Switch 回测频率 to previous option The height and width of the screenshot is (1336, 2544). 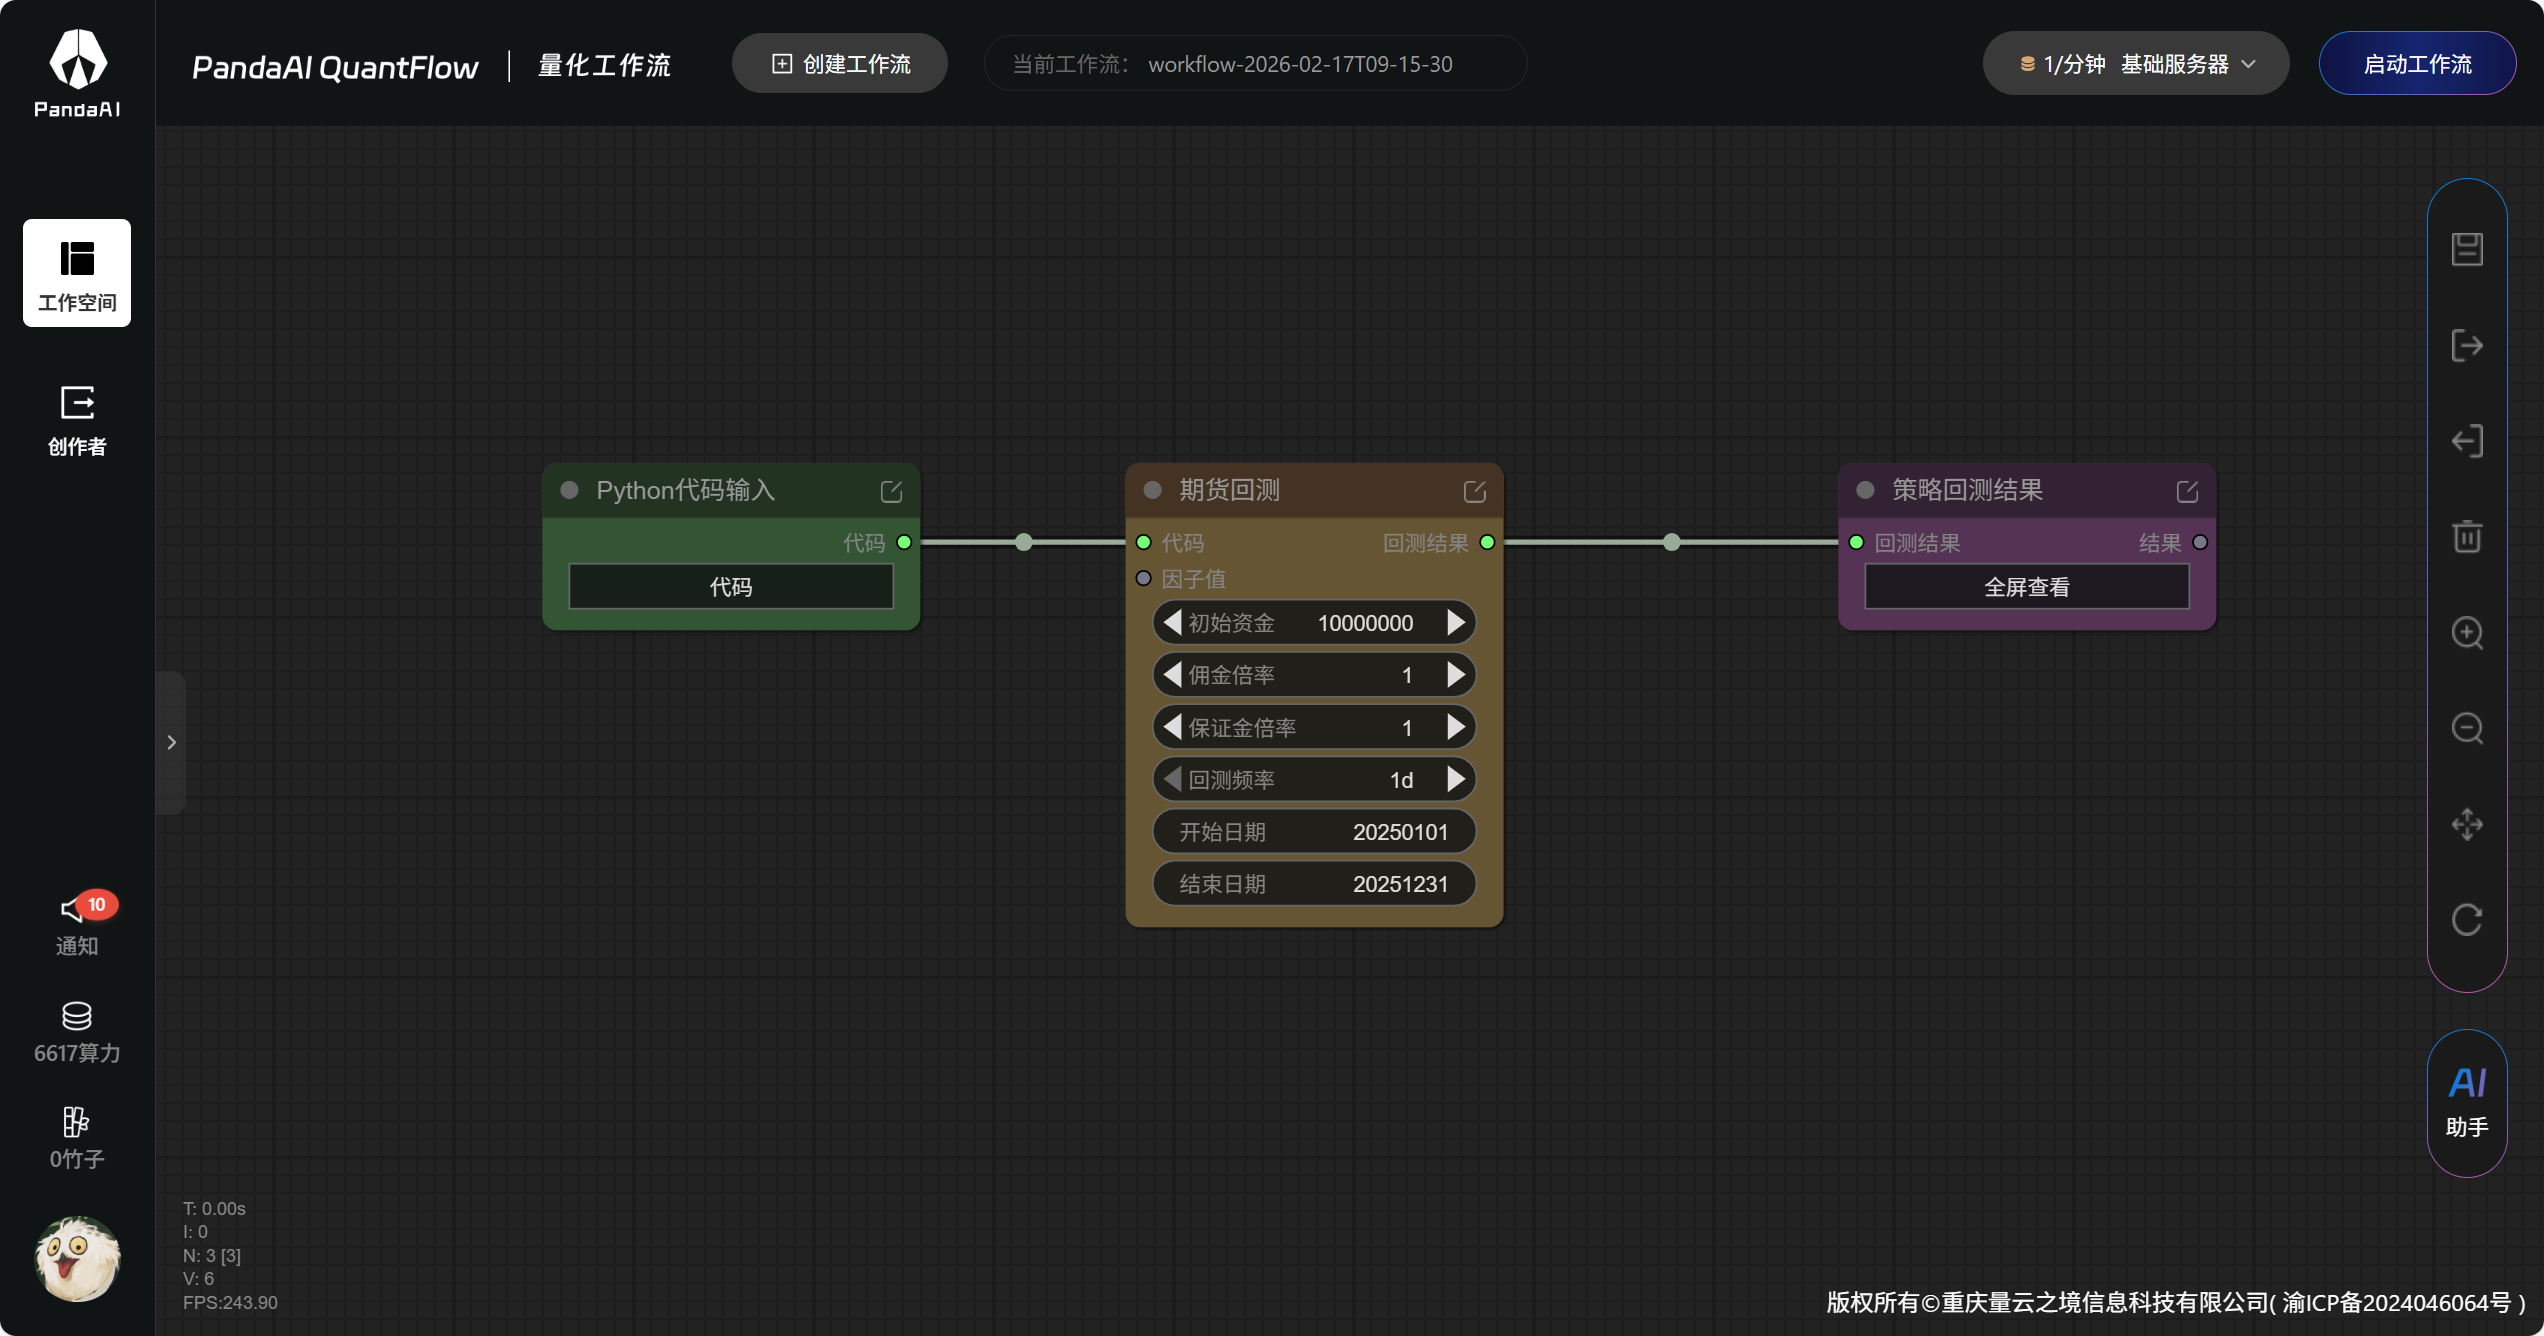point(1172,779)
